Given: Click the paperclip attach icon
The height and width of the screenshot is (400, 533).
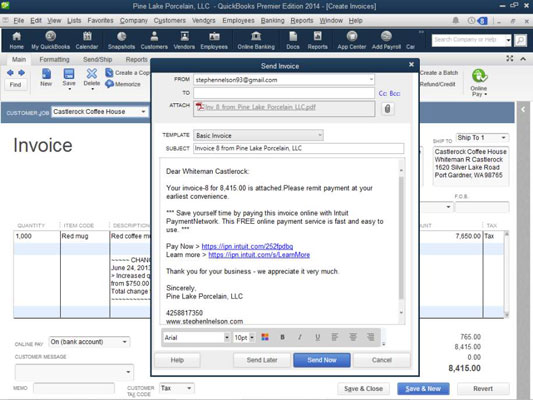Looking at the screenshot, I should click(x=387, y=109).
